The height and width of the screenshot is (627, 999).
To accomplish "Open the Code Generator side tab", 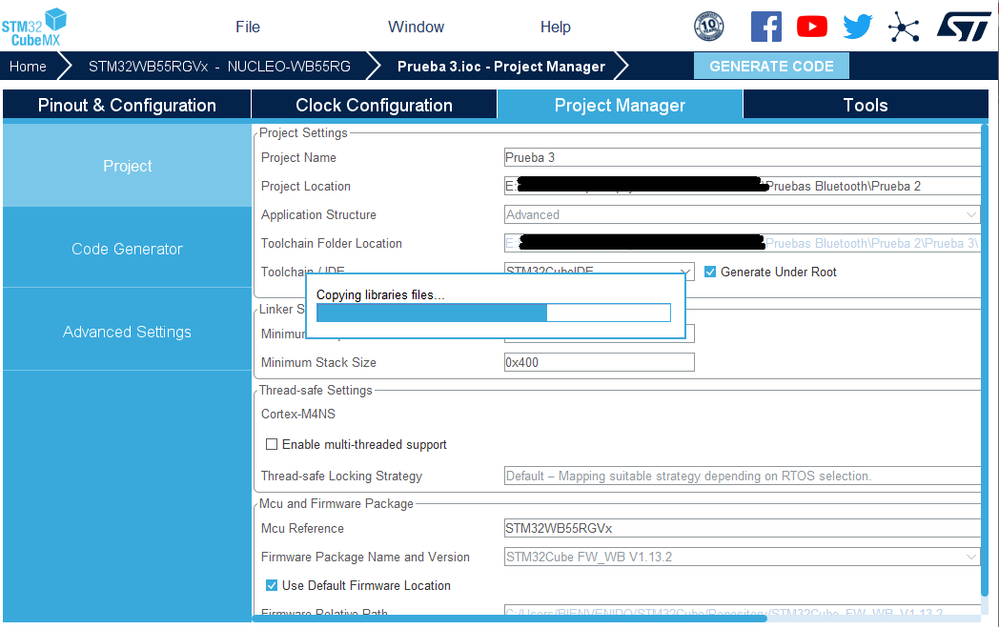I will click(x=127, y=249).
